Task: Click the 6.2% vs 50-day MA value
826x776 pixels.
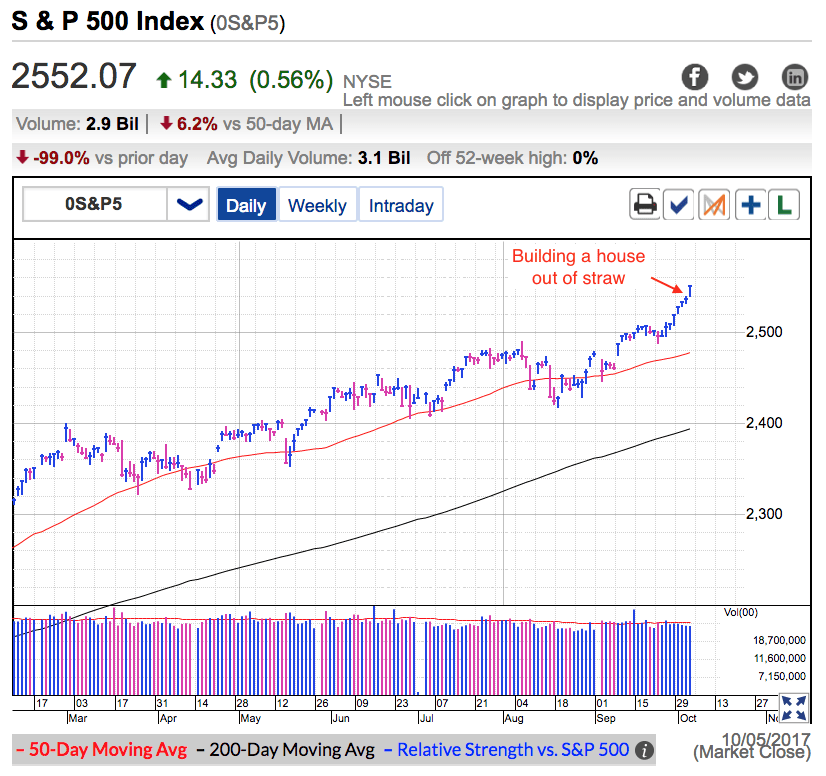Action: point(246,124)
